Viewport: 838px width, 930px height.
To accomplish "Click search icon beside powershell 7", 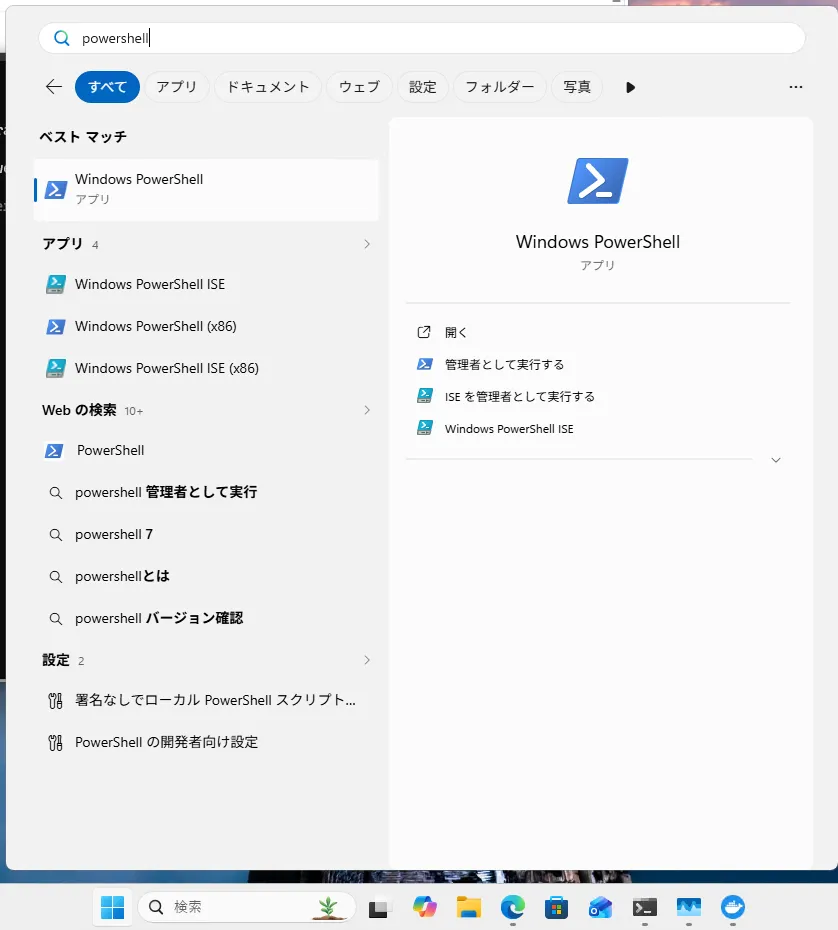I will pos(56,535).
